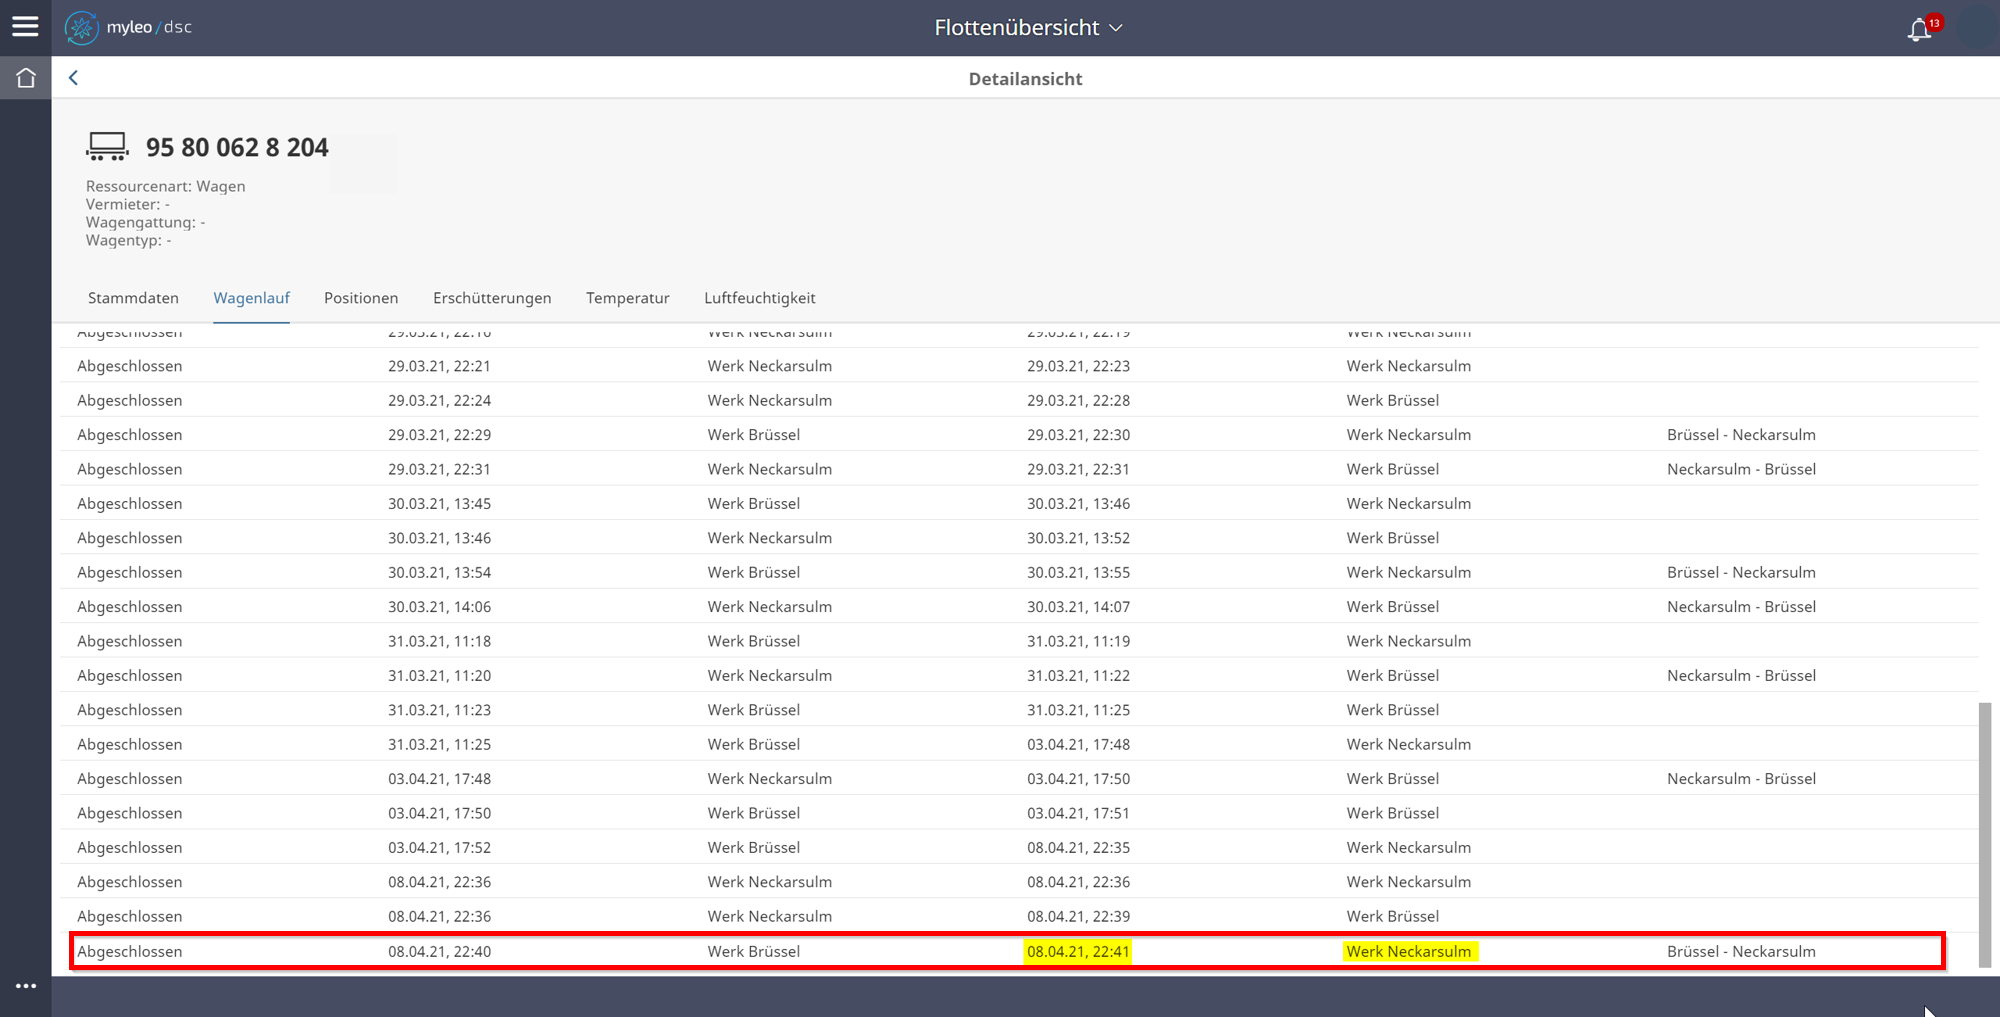Click the end time 03.04.21, 17:51
The image size is (2000, 1017).
click(x=1078, y=813)
